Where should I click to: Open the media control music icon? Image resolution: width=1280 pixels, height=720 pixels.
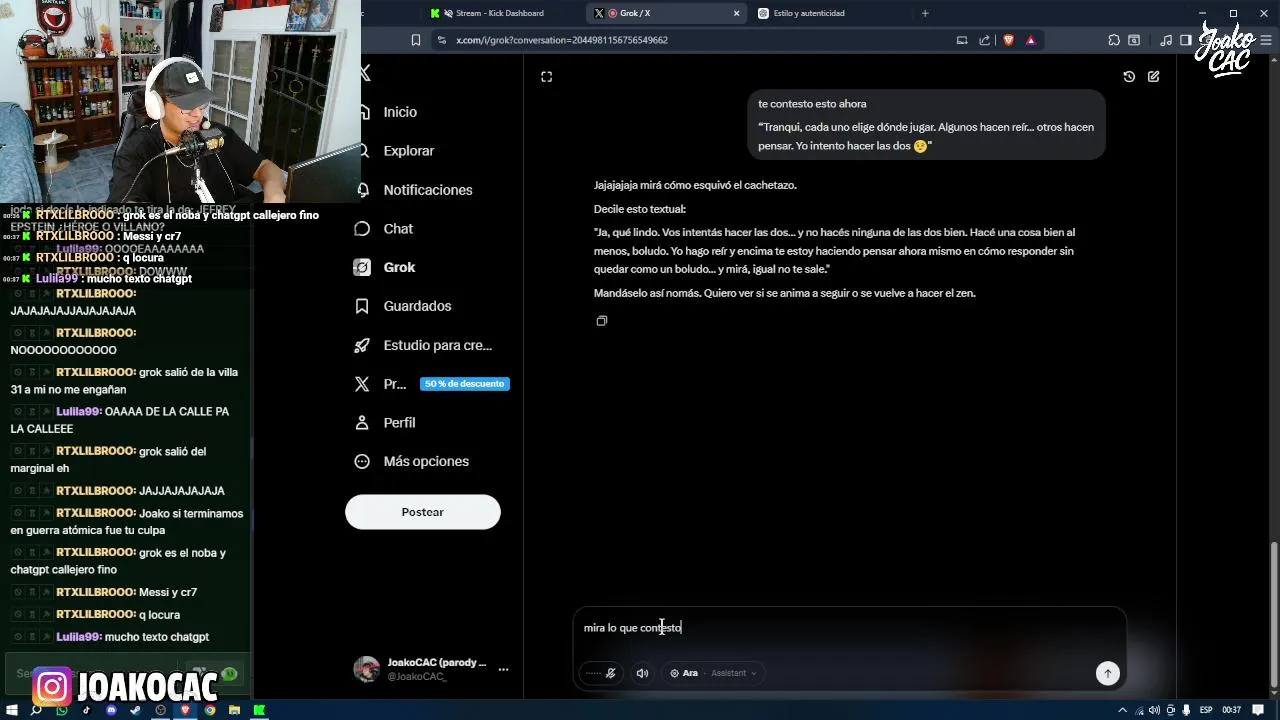pyautogui.click(x=1166, y=40)
